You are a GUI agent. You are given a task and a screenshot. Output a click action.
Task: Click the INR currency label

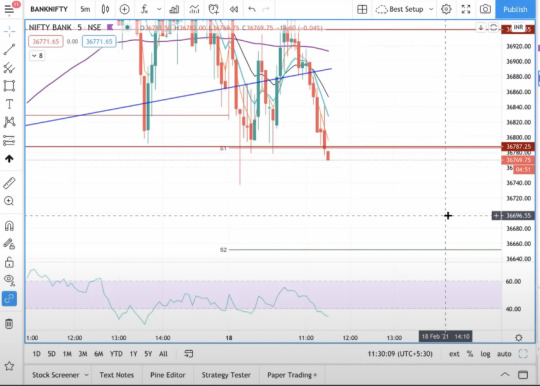tap(518, 27)
